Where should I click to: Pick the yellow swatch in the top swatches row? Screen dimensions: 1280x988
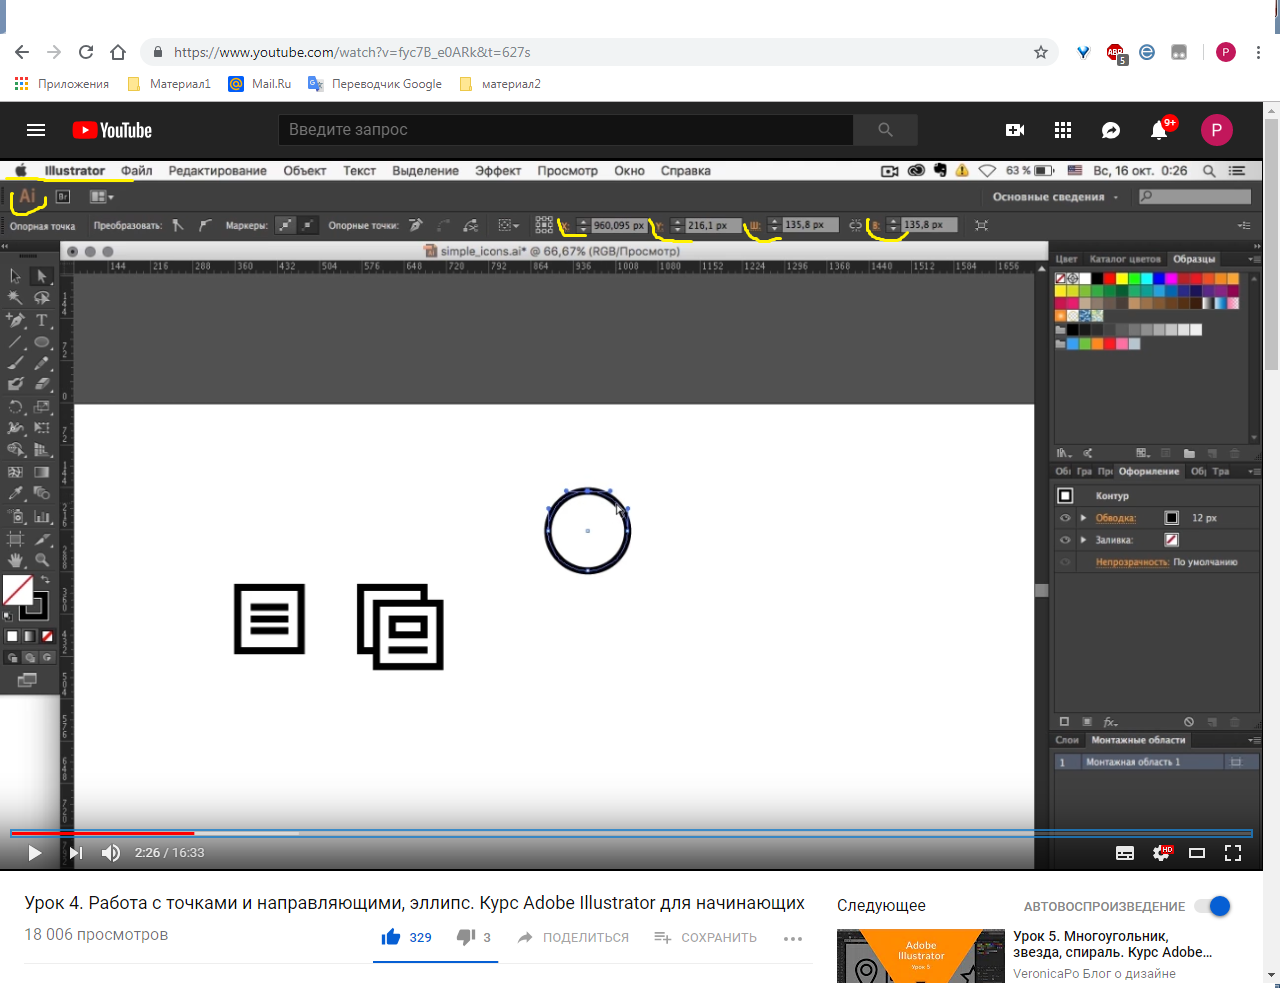tap(1122, 279)
